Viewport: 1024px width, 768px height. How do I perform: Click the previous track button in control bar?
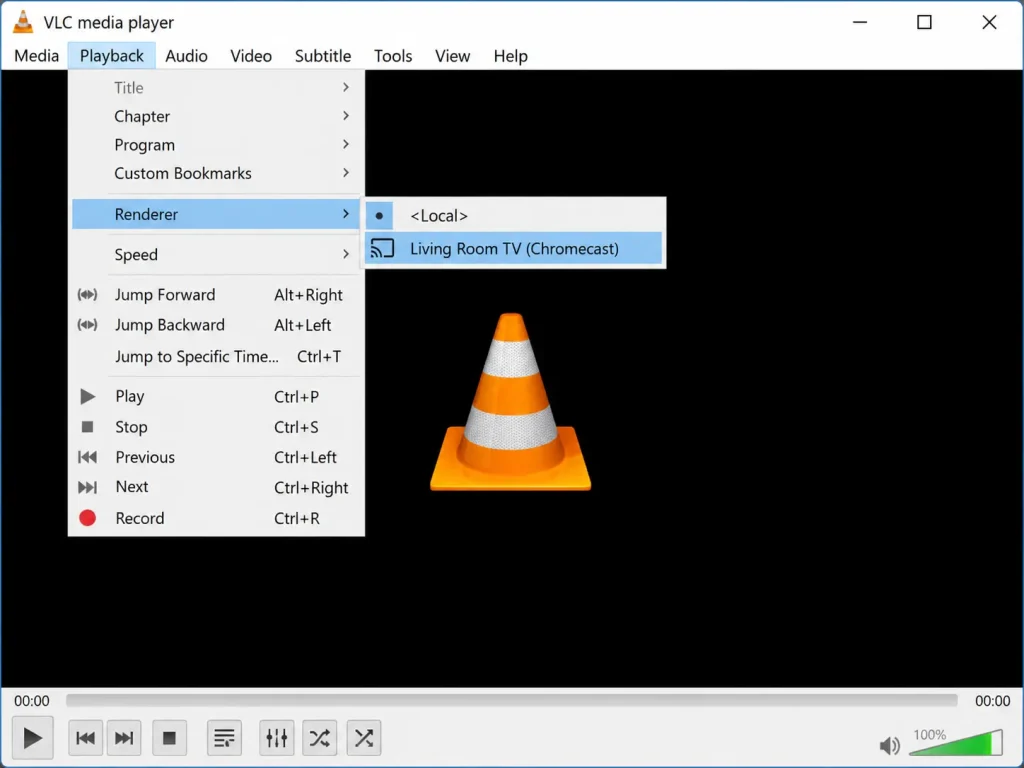(86, 738)
